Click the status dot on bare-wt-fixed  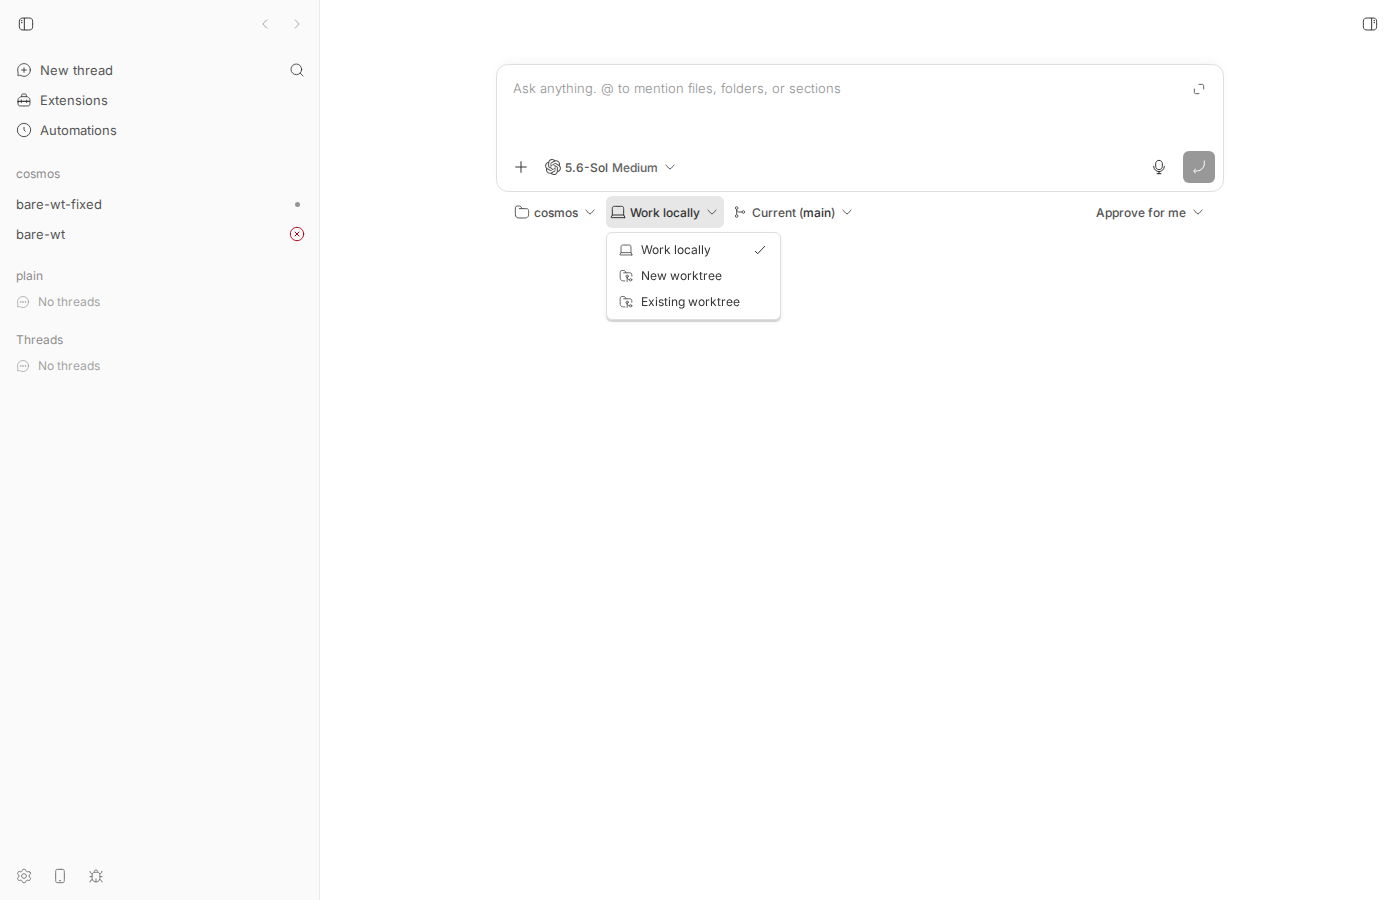click(x=297, y=204)
